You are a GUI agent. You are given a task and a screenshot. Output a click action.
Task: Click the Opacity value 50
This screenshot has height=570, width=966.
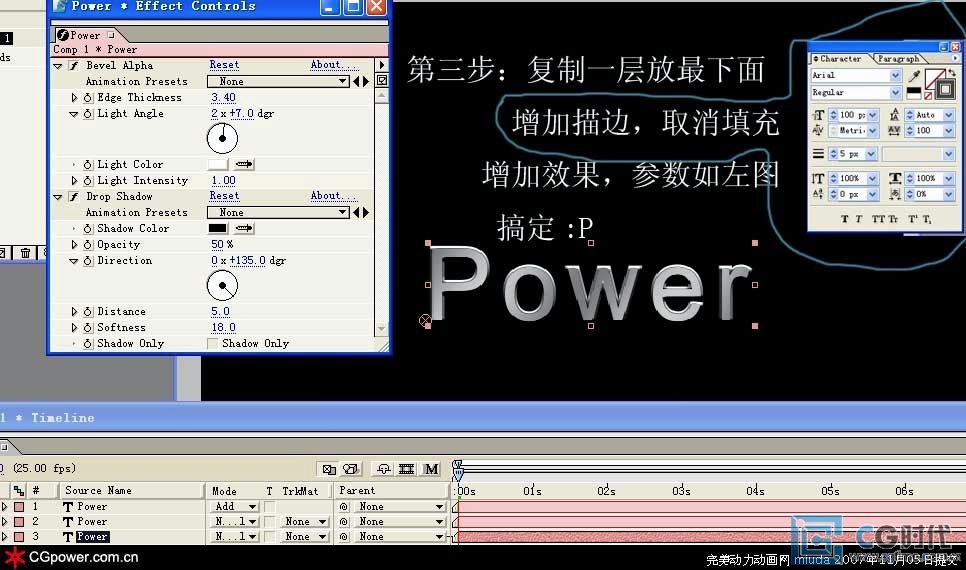(217, 245)
